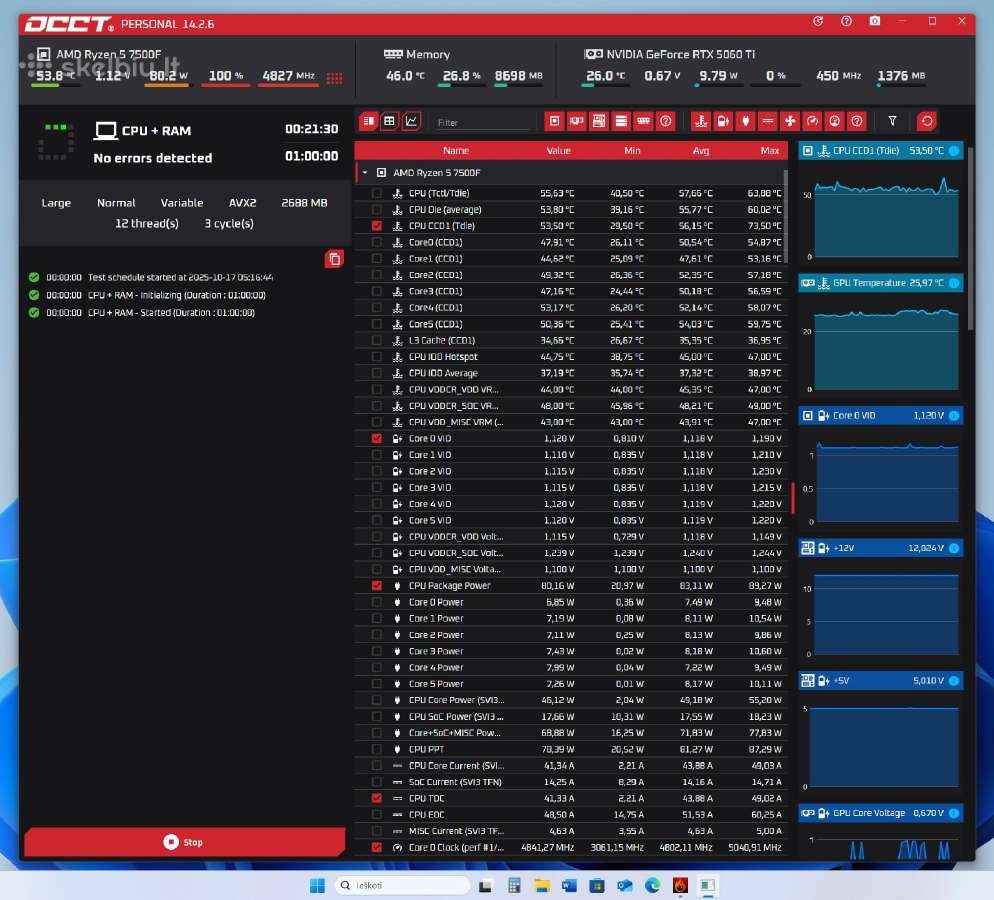Sort sensors by Min column

pos(632,150)
